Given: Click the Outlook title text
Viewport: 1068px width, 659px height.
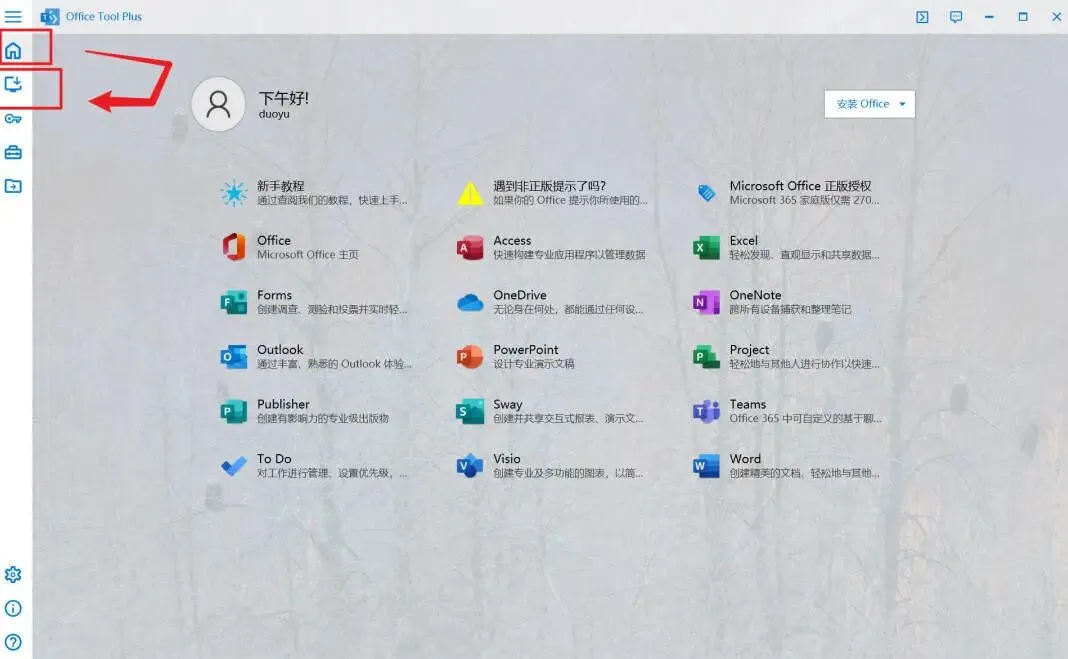Looking at the screenshot, I should coord(280,350).
